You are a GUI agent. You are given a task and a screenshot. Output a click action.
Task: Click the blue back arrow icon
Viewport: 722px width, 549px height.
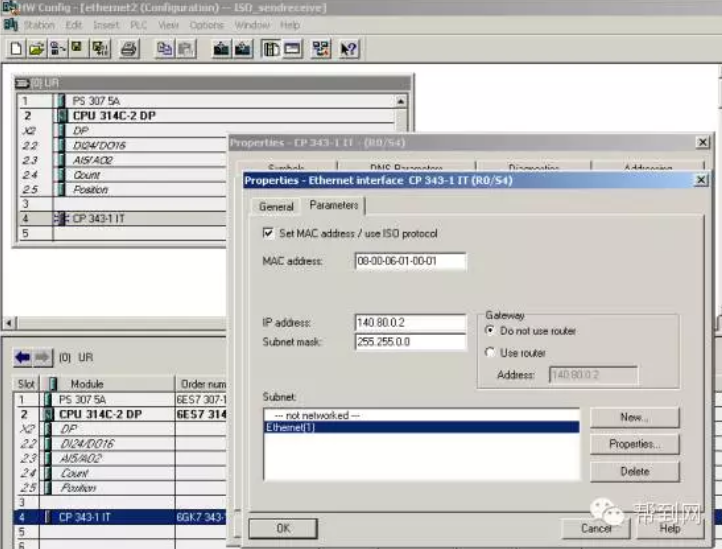pos(22,357)
